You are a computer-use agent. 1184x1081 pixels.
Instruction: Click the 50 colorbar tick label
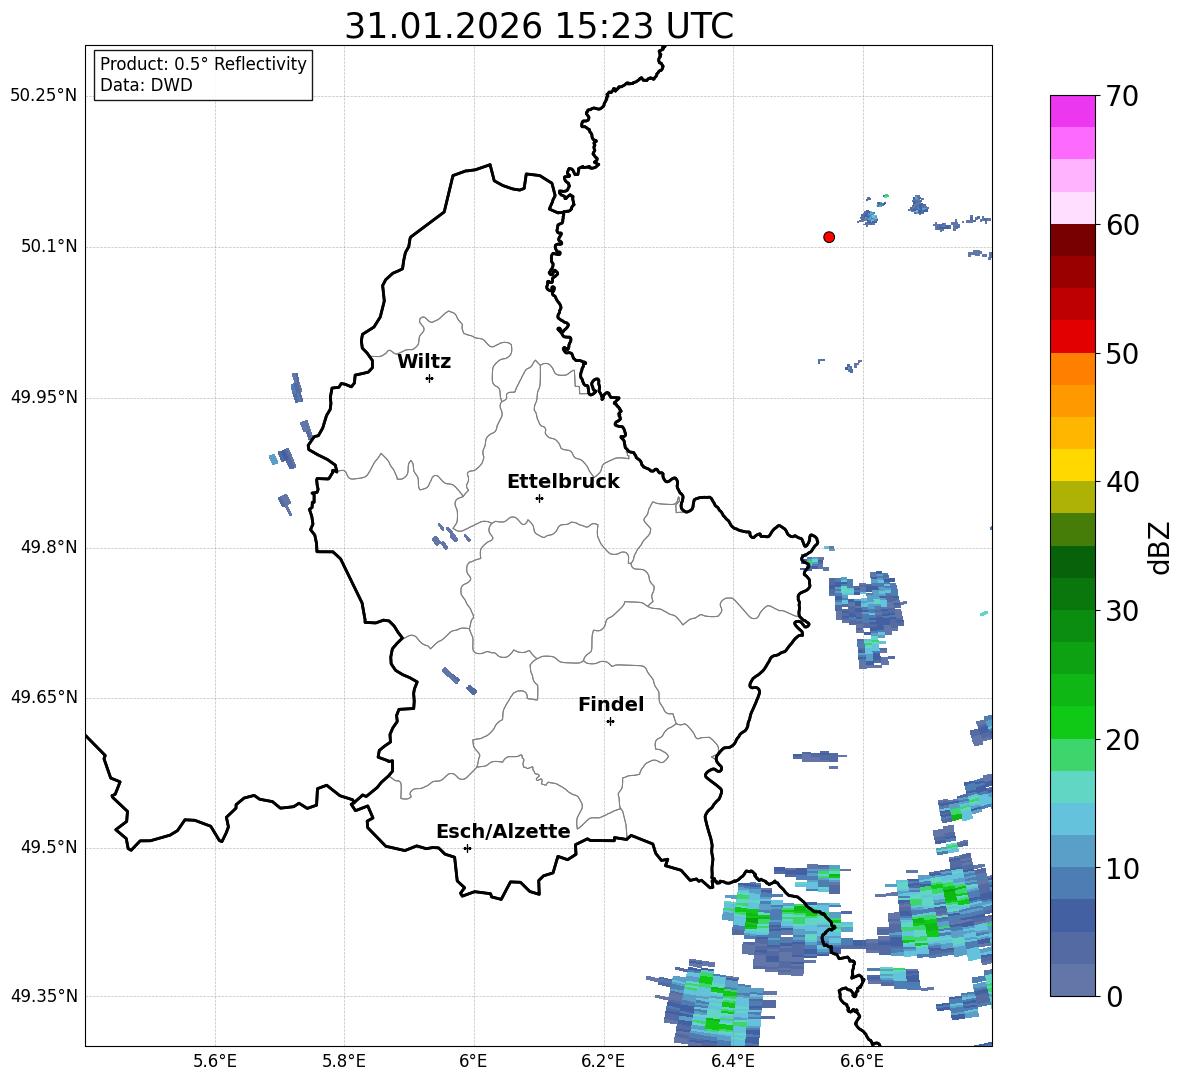(1122, 353)
